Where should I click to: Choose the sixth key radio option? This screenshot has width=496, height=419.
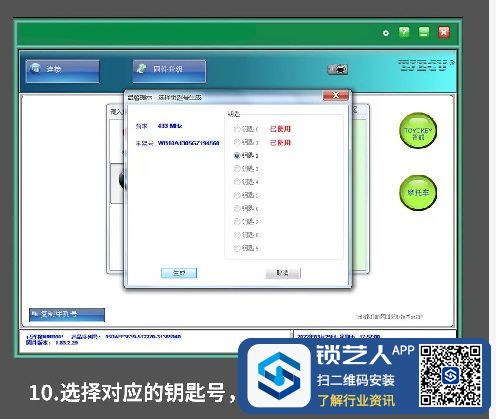pyautogui.click(x=237, y=195)
